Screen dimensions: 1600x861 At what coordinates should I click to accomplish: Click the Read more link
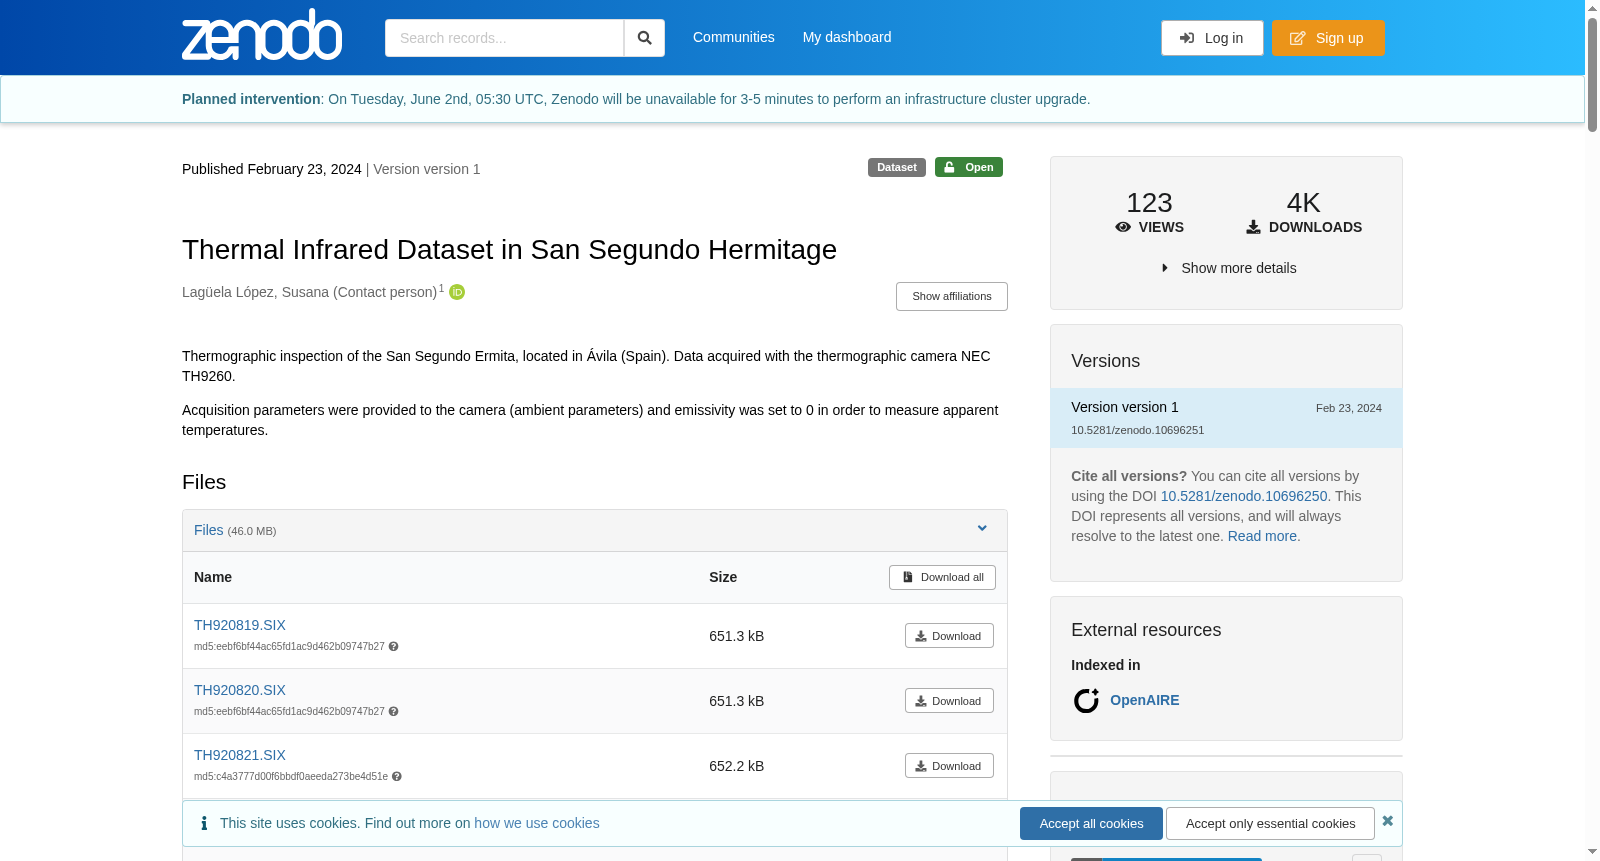coord(1262,536)
